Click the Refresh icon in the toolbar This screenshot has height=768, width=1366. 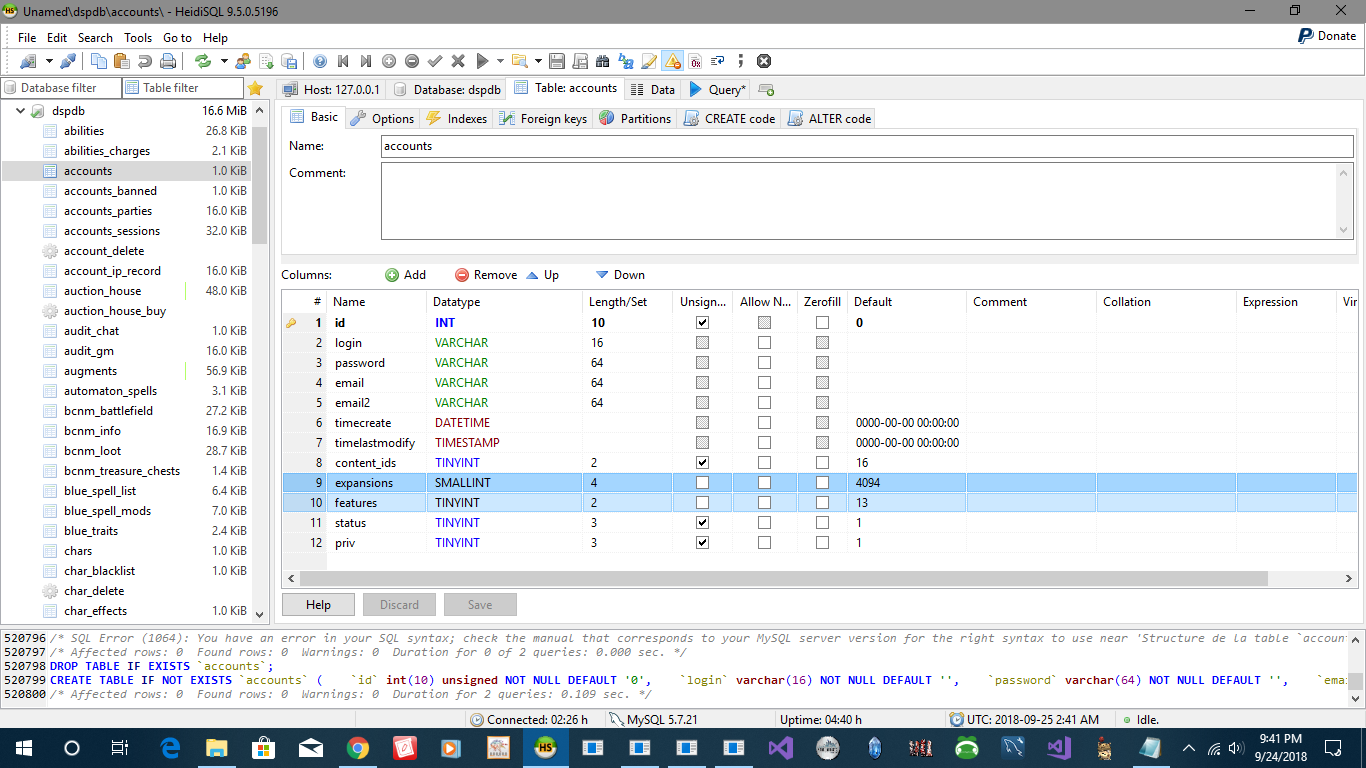click(203, 61)
